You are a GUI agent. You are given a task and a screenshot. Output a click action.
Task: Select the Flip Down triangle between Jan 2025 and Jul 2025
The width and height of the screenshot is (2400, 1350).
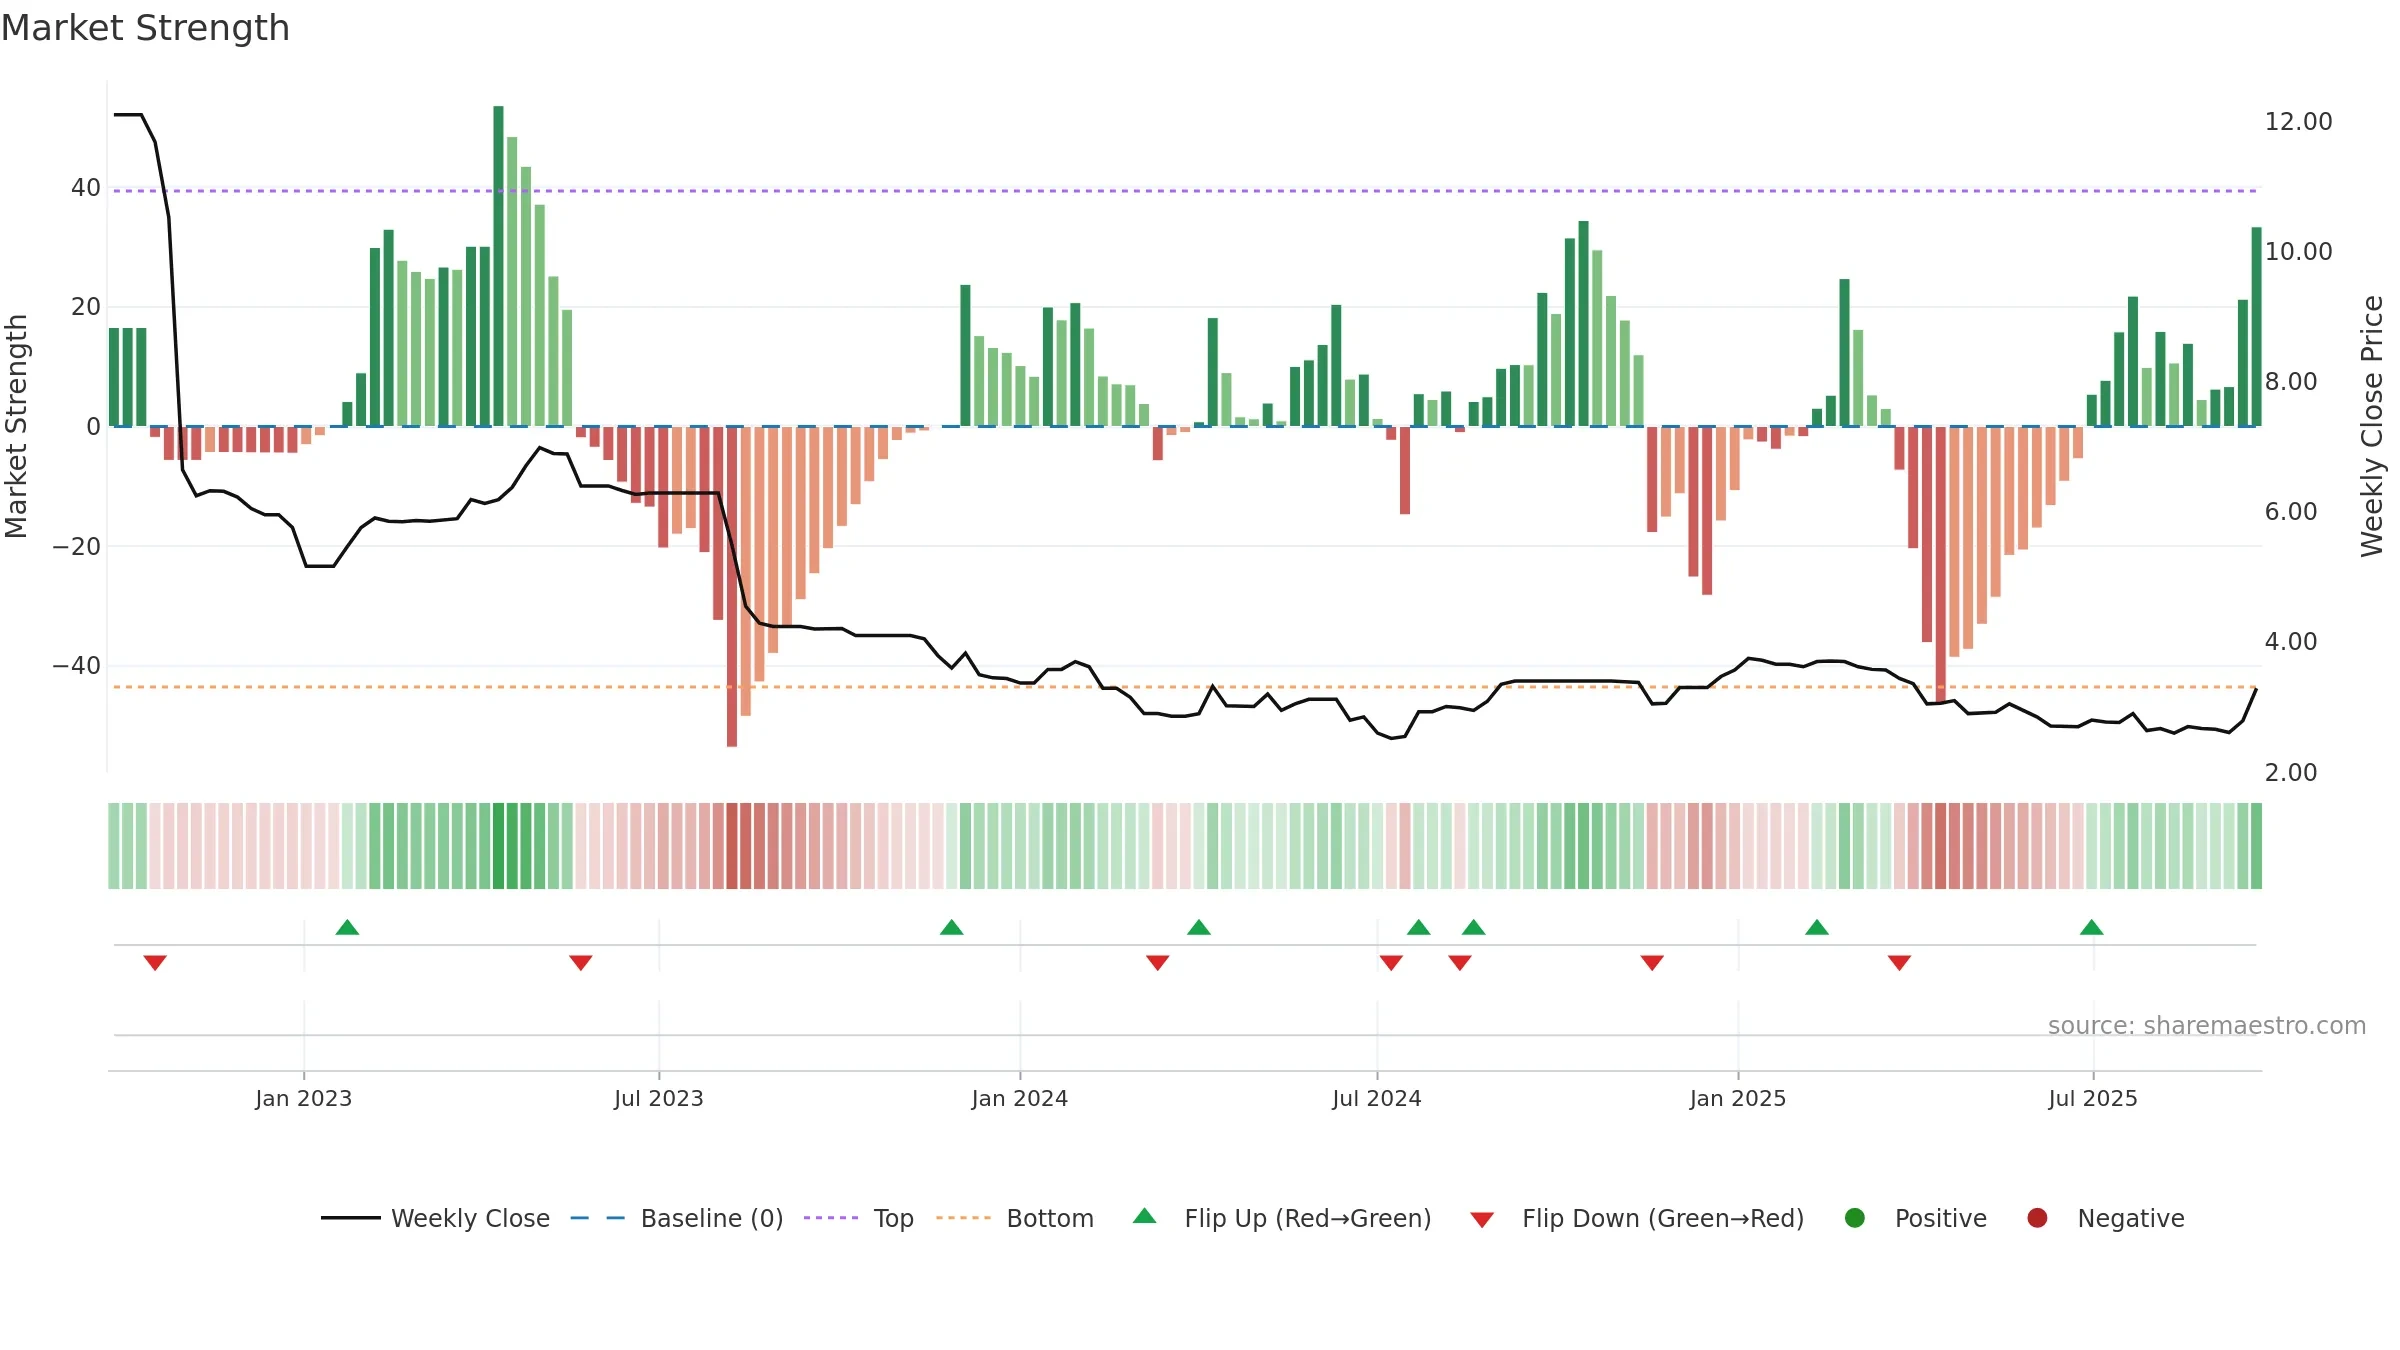[x=1900, y=963]
